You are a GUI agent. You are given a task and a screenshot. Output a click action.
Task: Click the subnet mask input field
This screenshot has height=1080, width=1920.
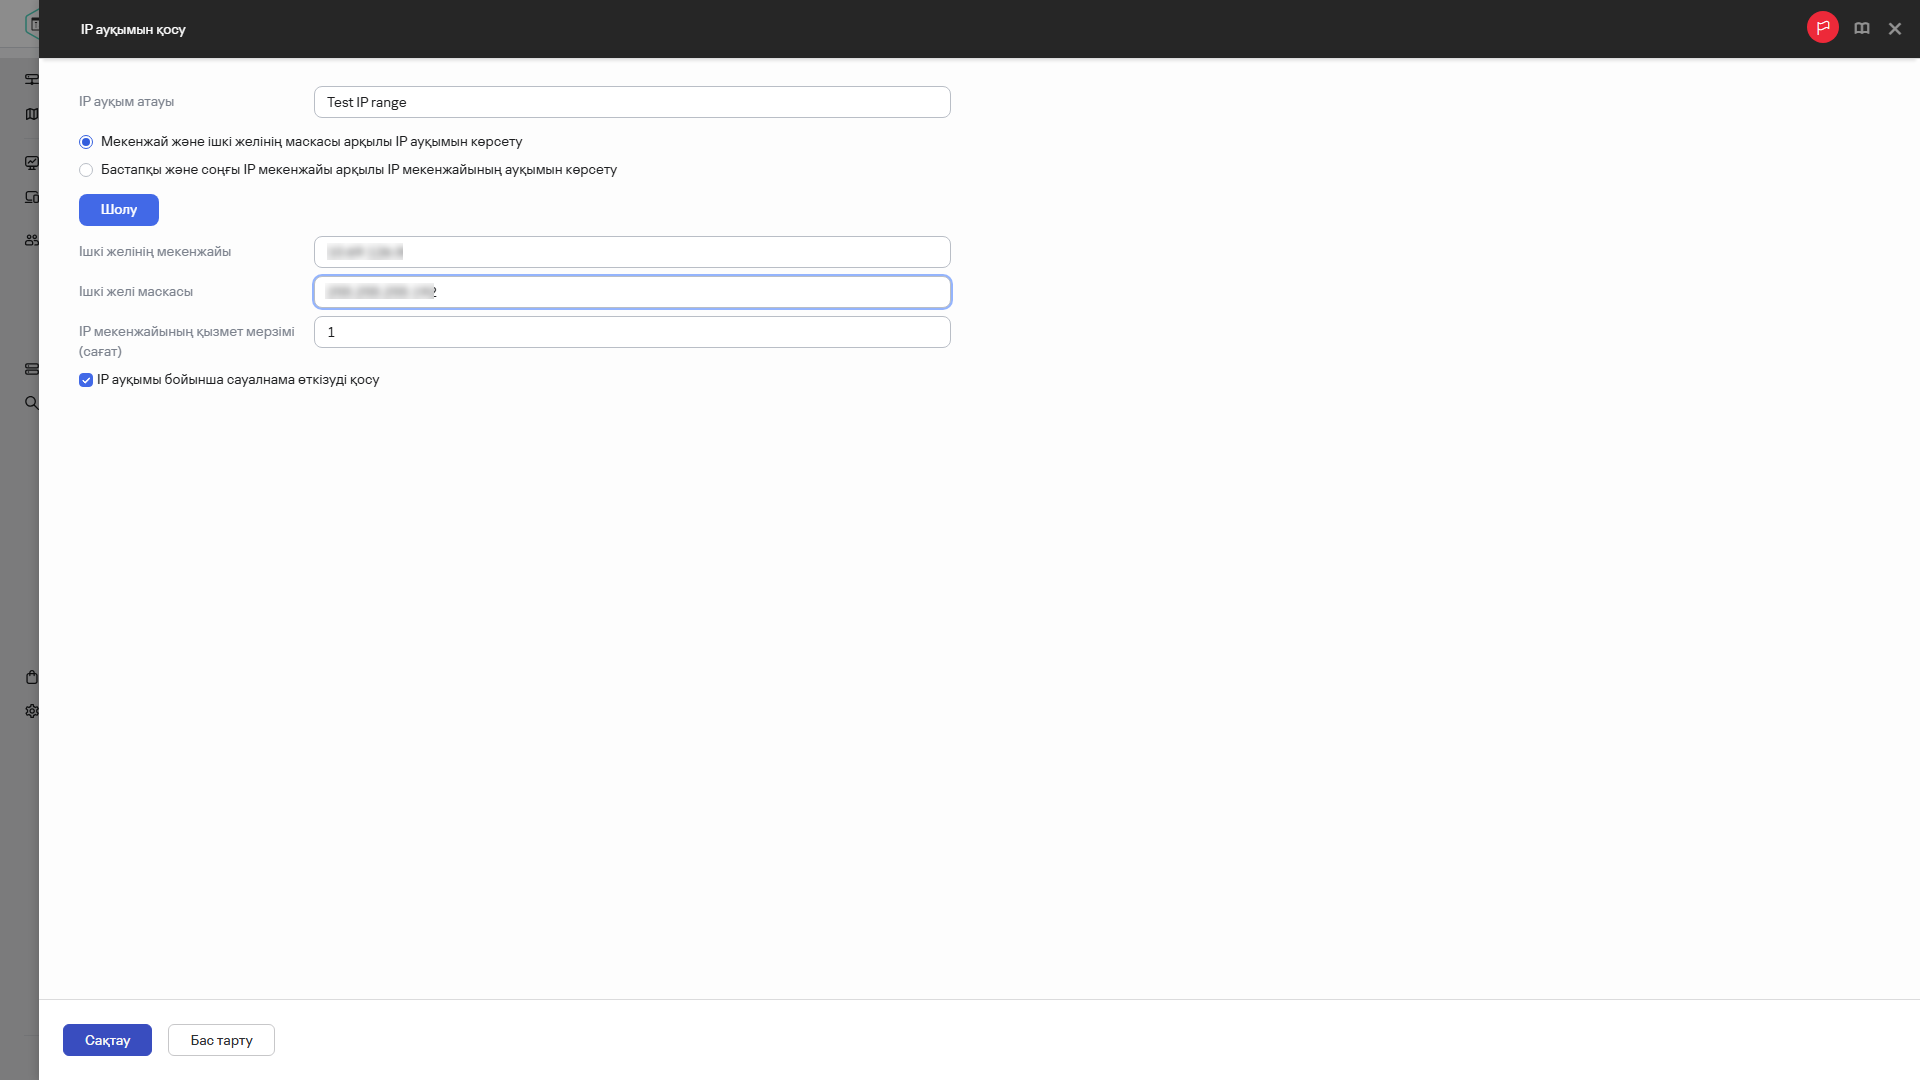pyautogui.click(x=632, y=292)
